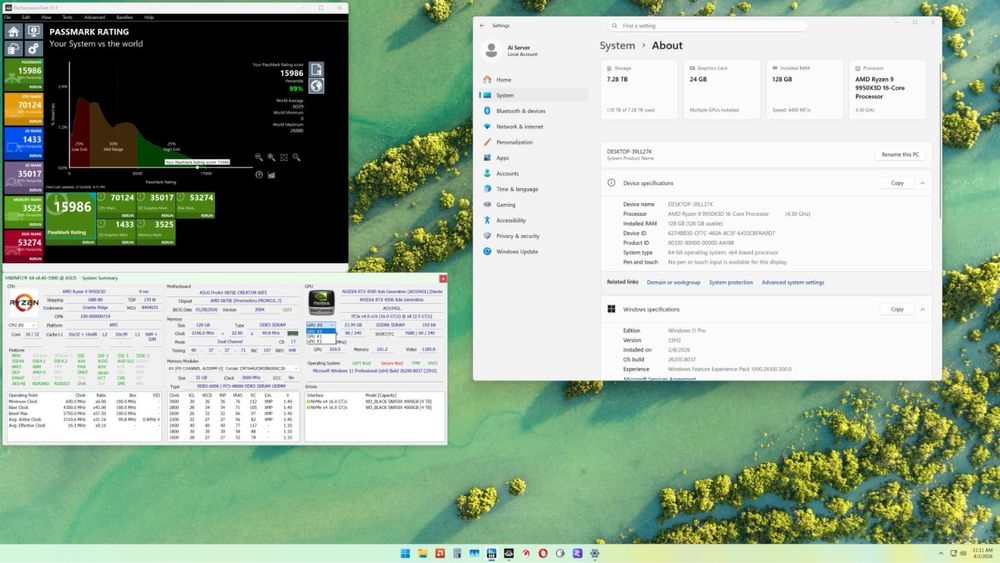
Task: Click the Settings window vertical scrollbar
Action: point(939,141)
